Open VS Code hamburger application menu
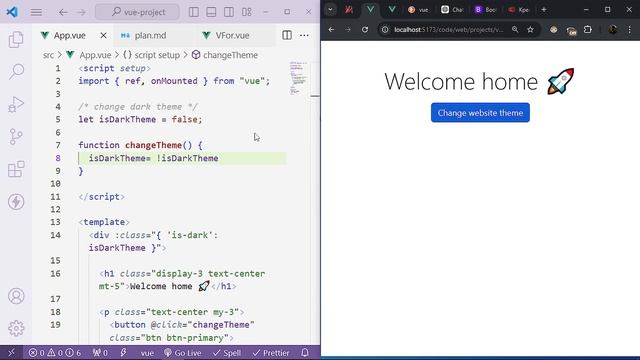The height and width of the screenshot is (360, 640). pos(36,12)
